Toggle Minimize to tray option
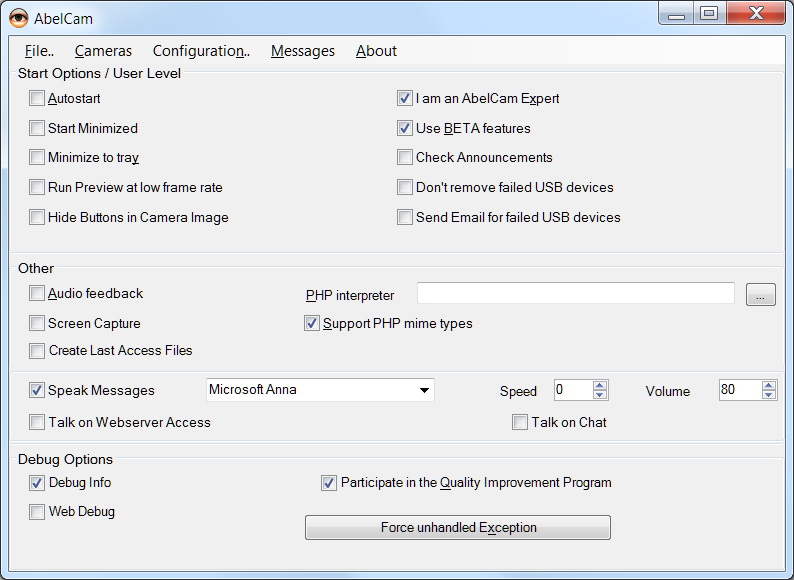 coord(37,158)
